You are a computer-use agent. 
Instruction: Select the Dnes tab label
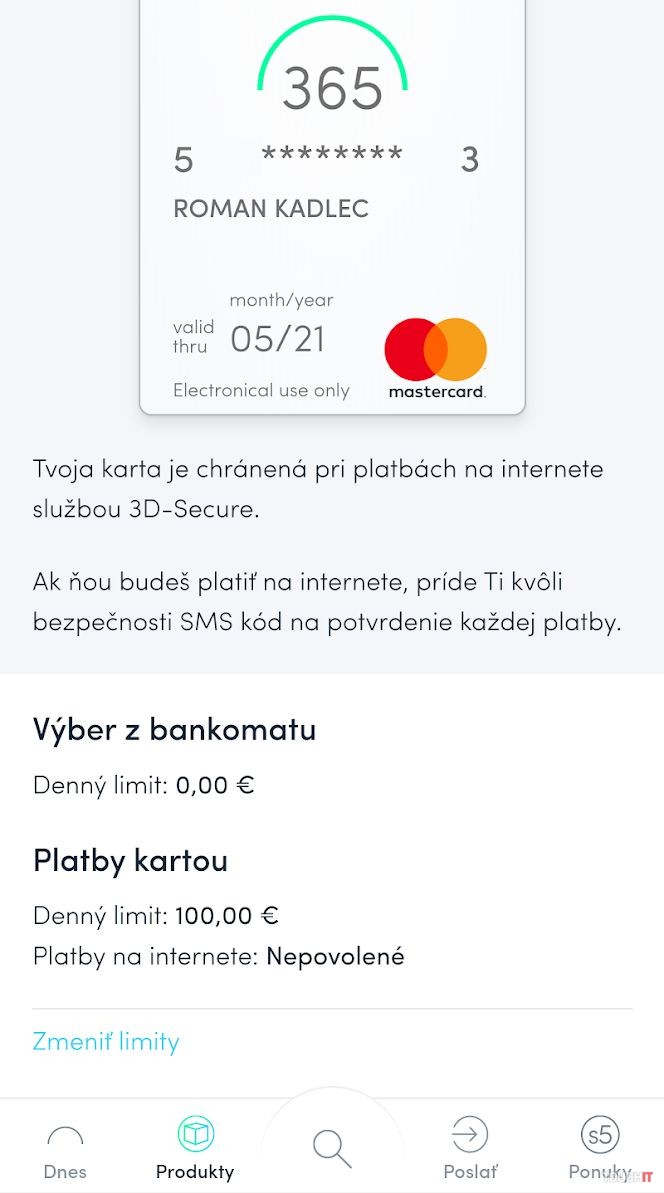pyautogui.click(x=65, y=1171)
